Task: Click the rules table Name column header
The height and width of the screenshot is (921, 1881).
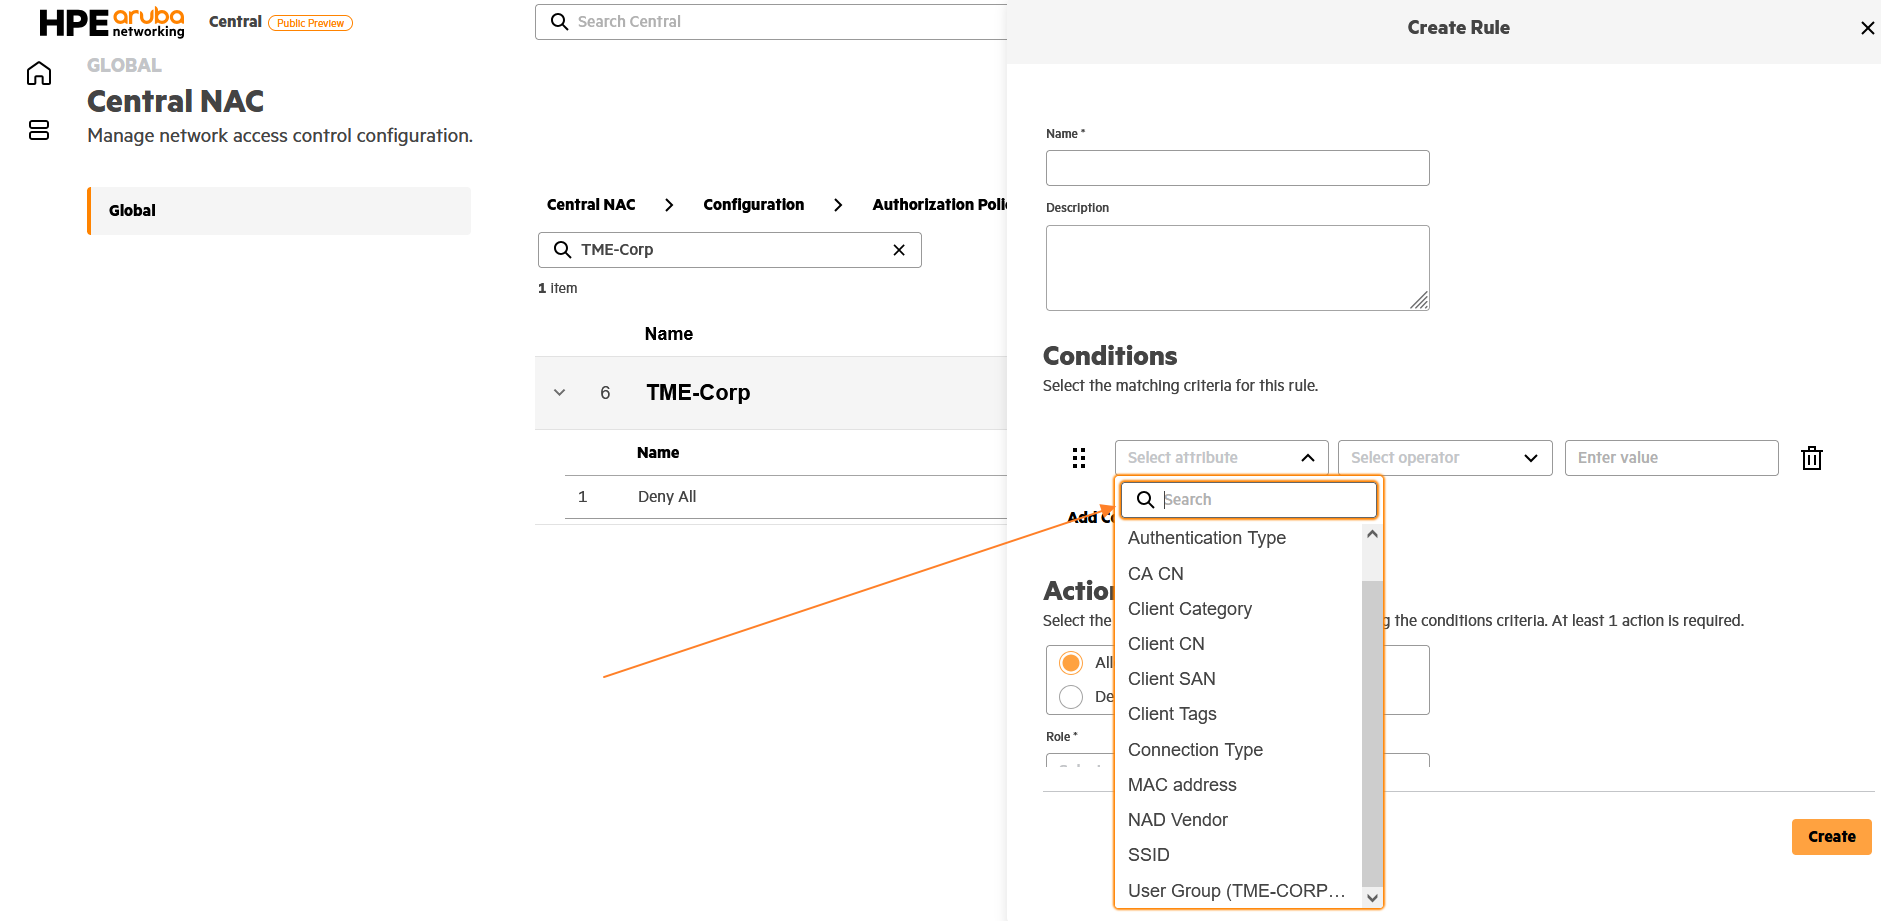Action: (658, 453)
